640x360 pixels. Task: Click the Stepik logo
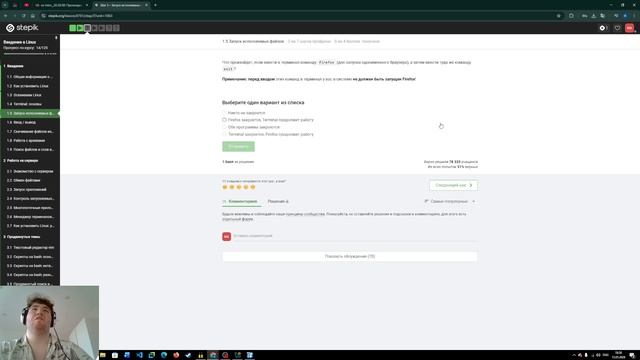22,28
